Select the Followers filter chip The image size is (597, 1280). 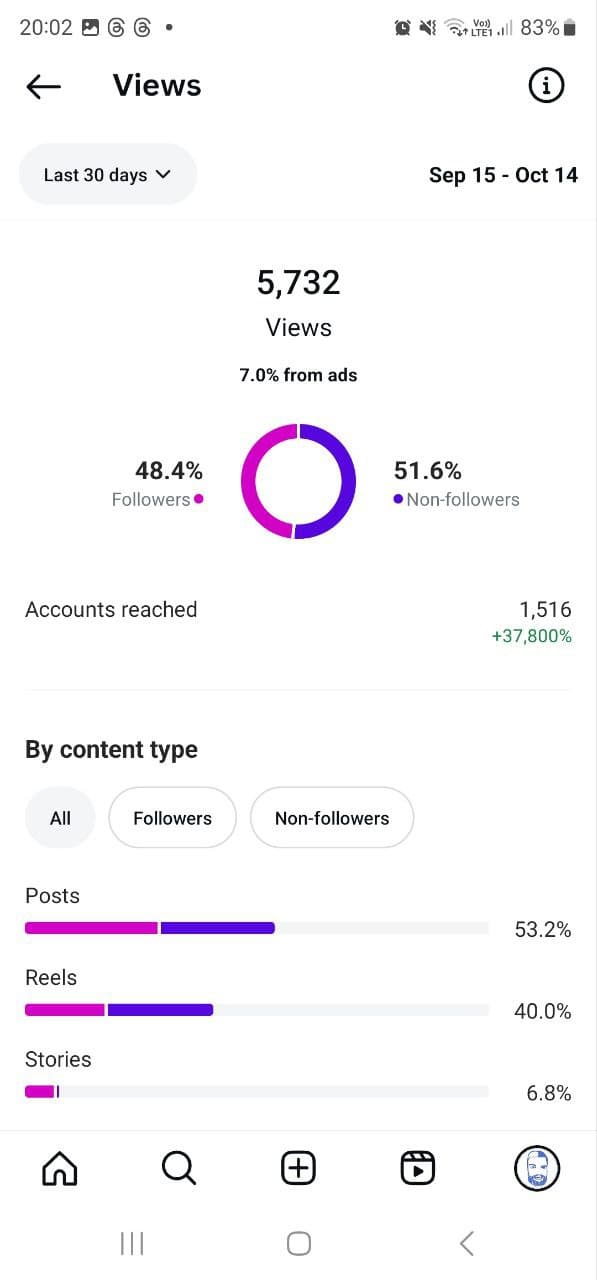click(x=172, y=818)
